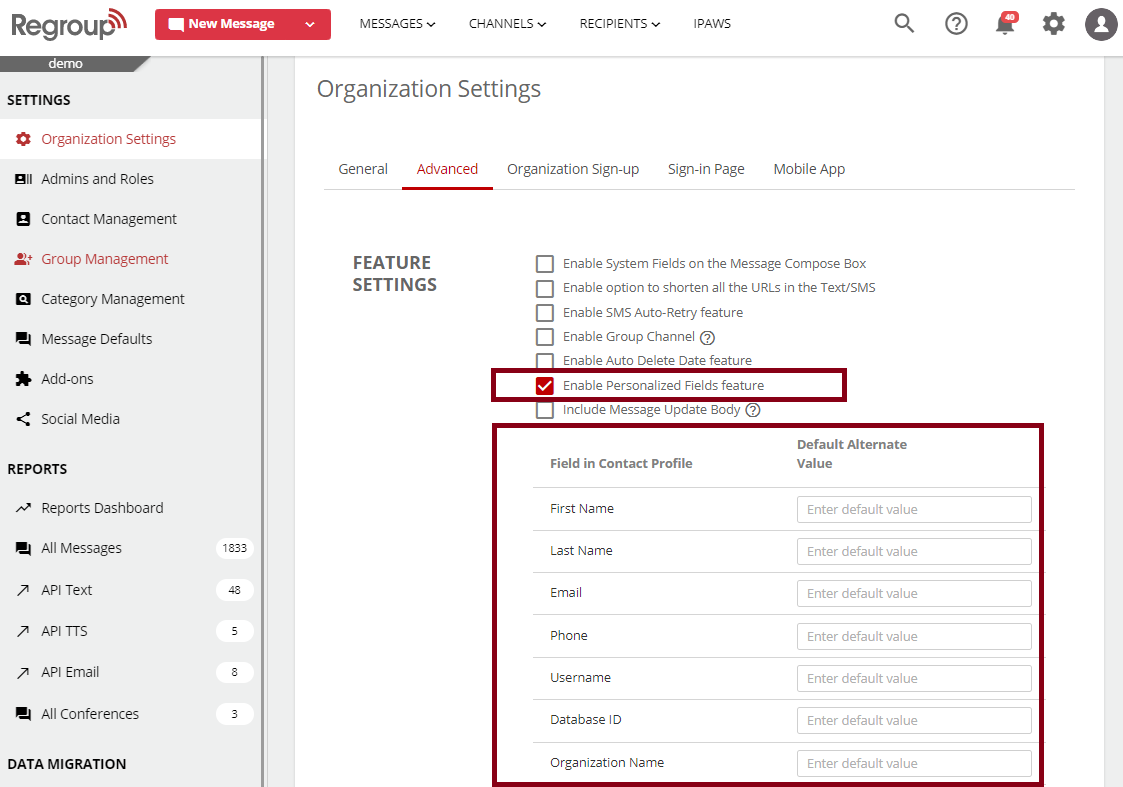This screenshot has width=1123, height=787.
Task: Click the IPAWS menu item
Action: pos(712,24)
